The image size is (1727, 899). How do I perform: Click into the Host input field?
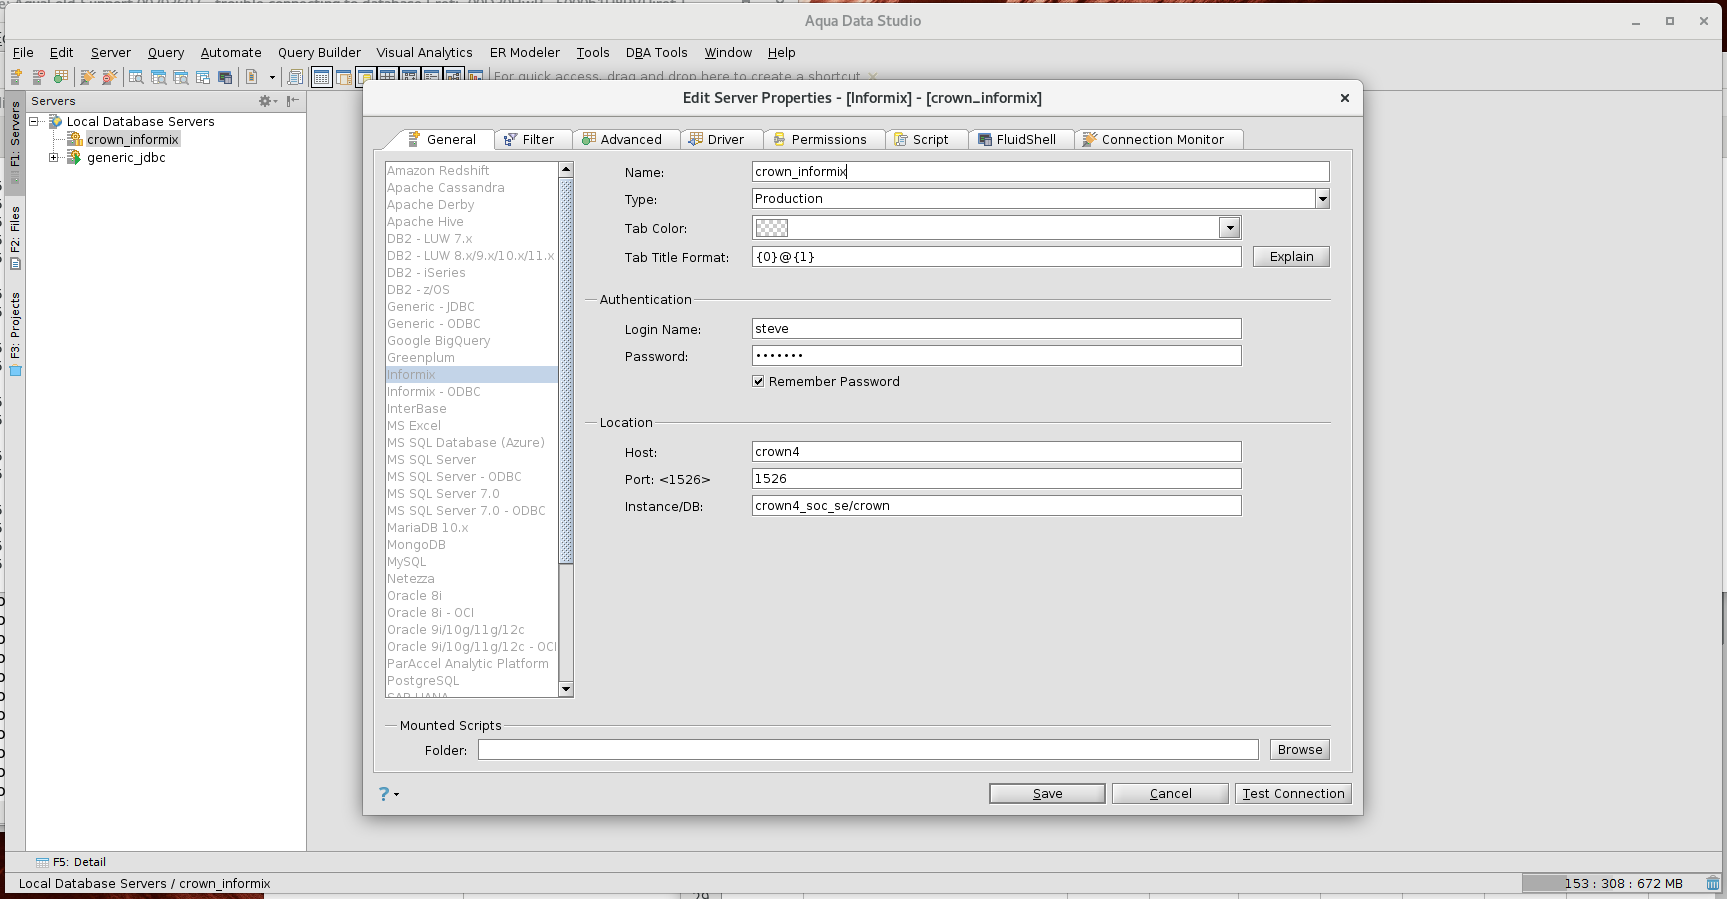click(x=995, y=452)
